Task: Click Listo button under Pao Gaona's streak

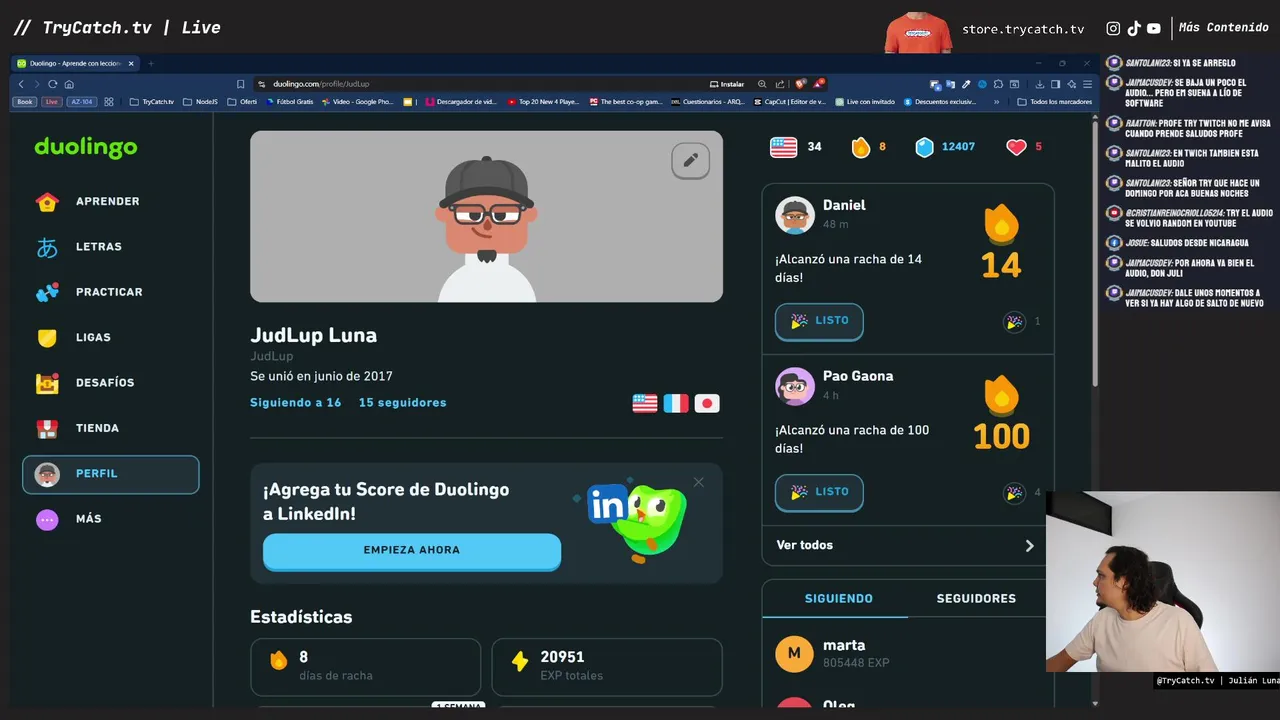Action: pos(819,492)
